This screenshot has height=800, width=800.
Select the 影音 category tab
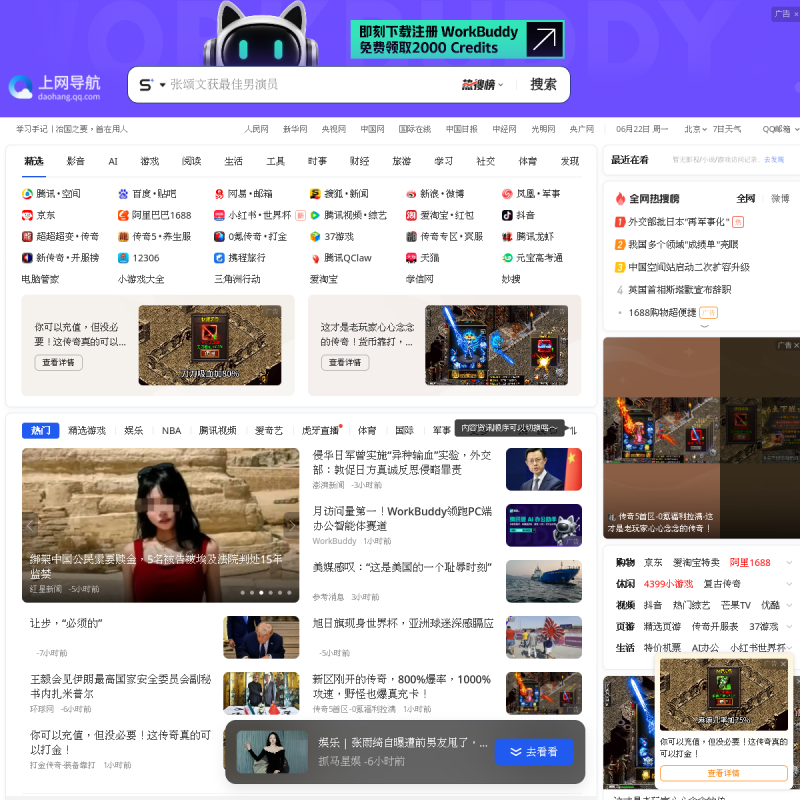[76, 161]
